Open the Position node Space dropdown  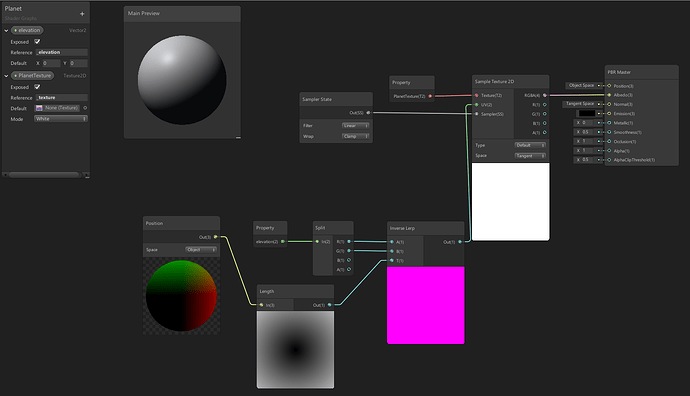tap(201, 249)
